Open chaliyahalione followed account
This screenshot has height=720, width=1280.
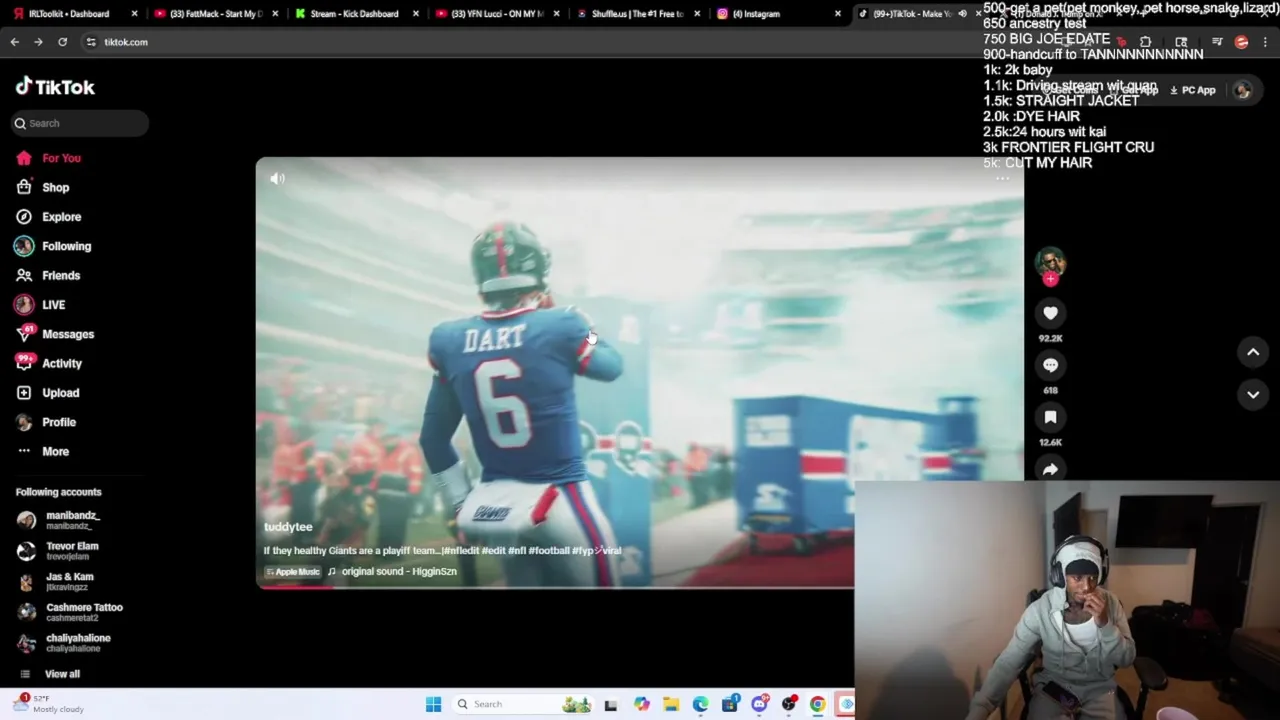tap(63, 642)
